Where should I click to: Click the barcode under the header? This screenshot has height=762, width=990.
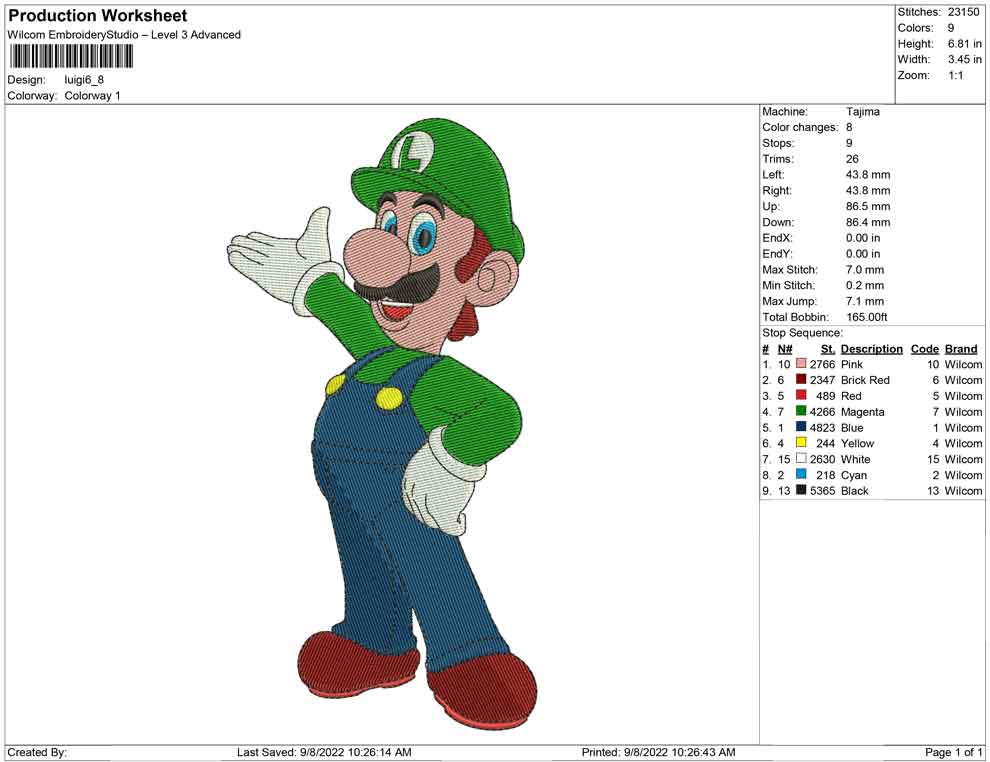[x=71, y=57]
